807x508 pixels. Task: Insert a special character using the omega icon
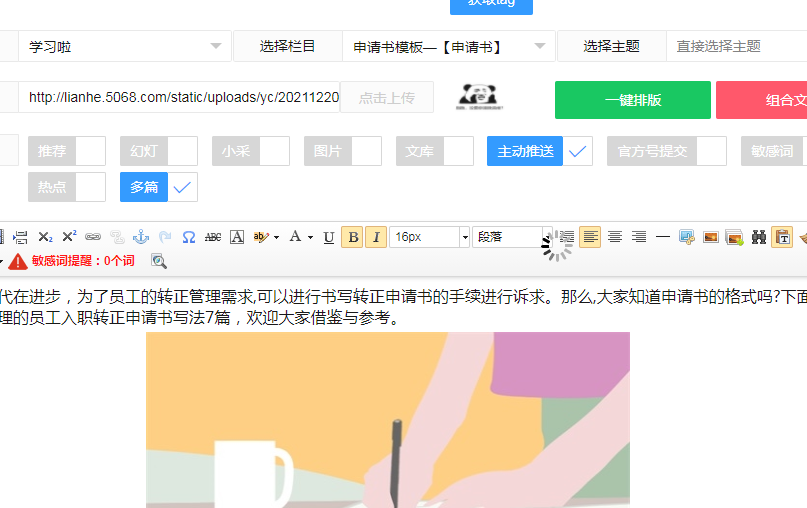(x=189, y=237)
